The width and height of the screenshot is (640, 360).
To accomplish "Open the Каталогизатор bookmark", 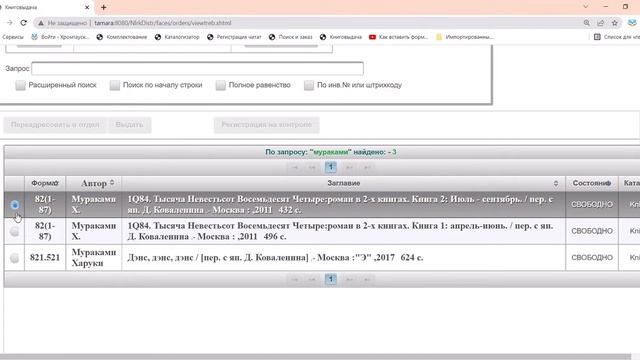I will 177,37.
